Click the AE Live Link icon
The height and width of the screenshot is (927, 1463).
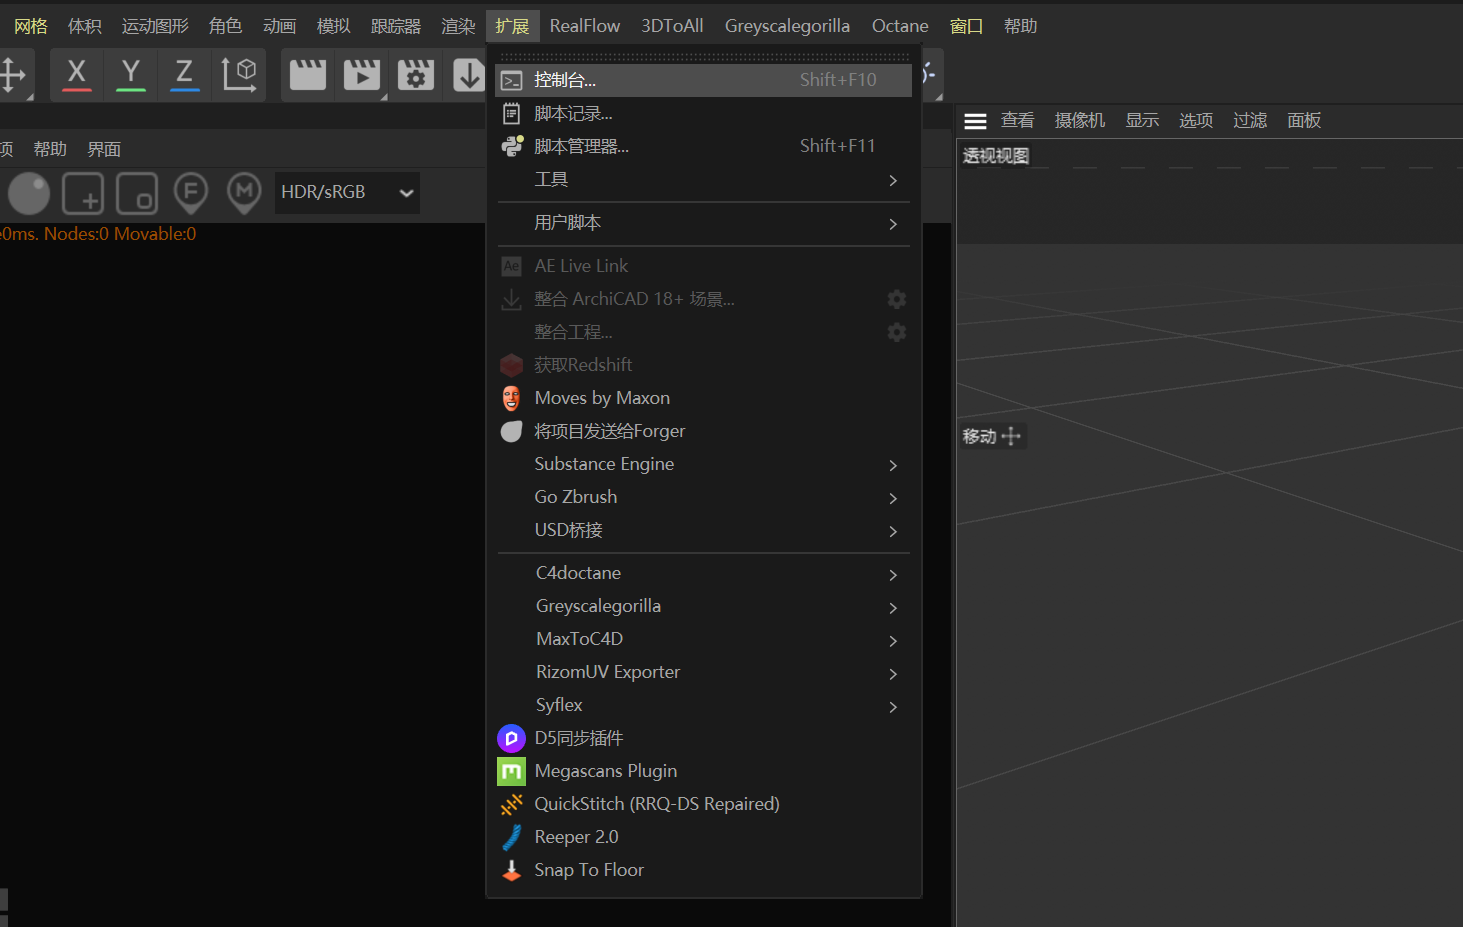512,266
